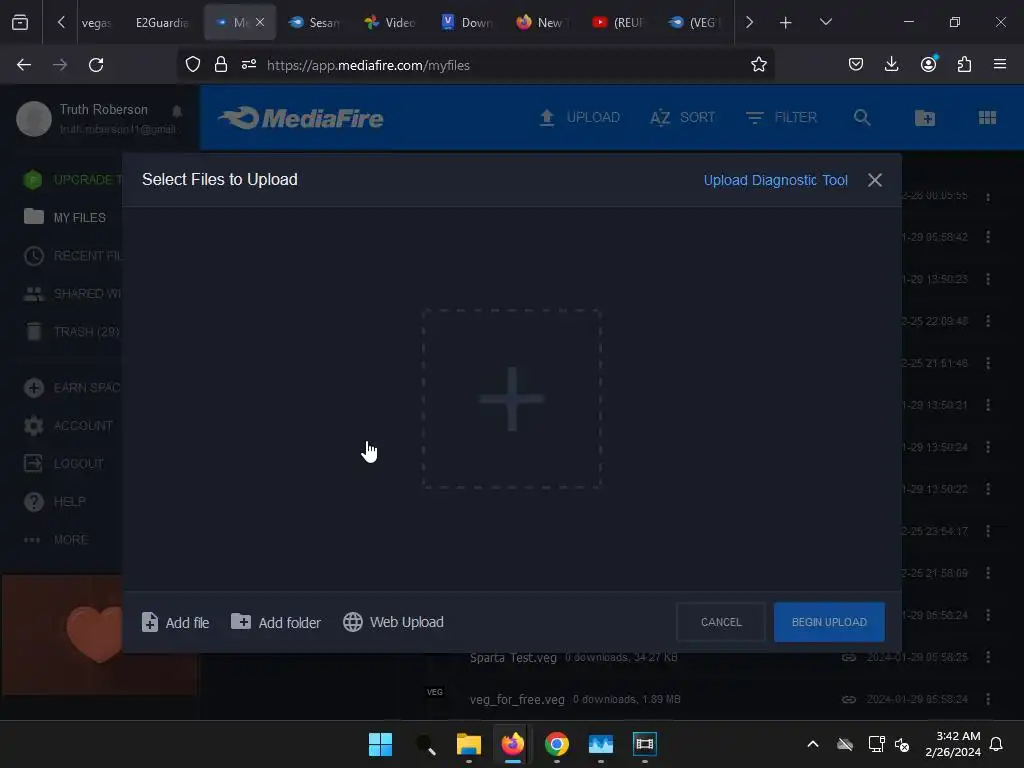The height and width of the screenshot is (768, 1024).
Task: Open HELP in sidebar
Action: pos(55,502)
